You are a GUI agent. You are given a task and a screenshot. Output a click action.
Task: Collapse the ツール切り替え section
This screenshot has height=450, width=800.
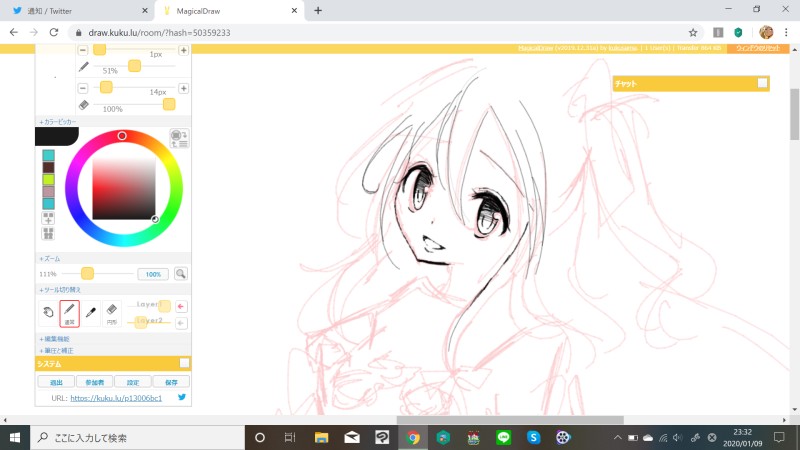tap(60, 290)
